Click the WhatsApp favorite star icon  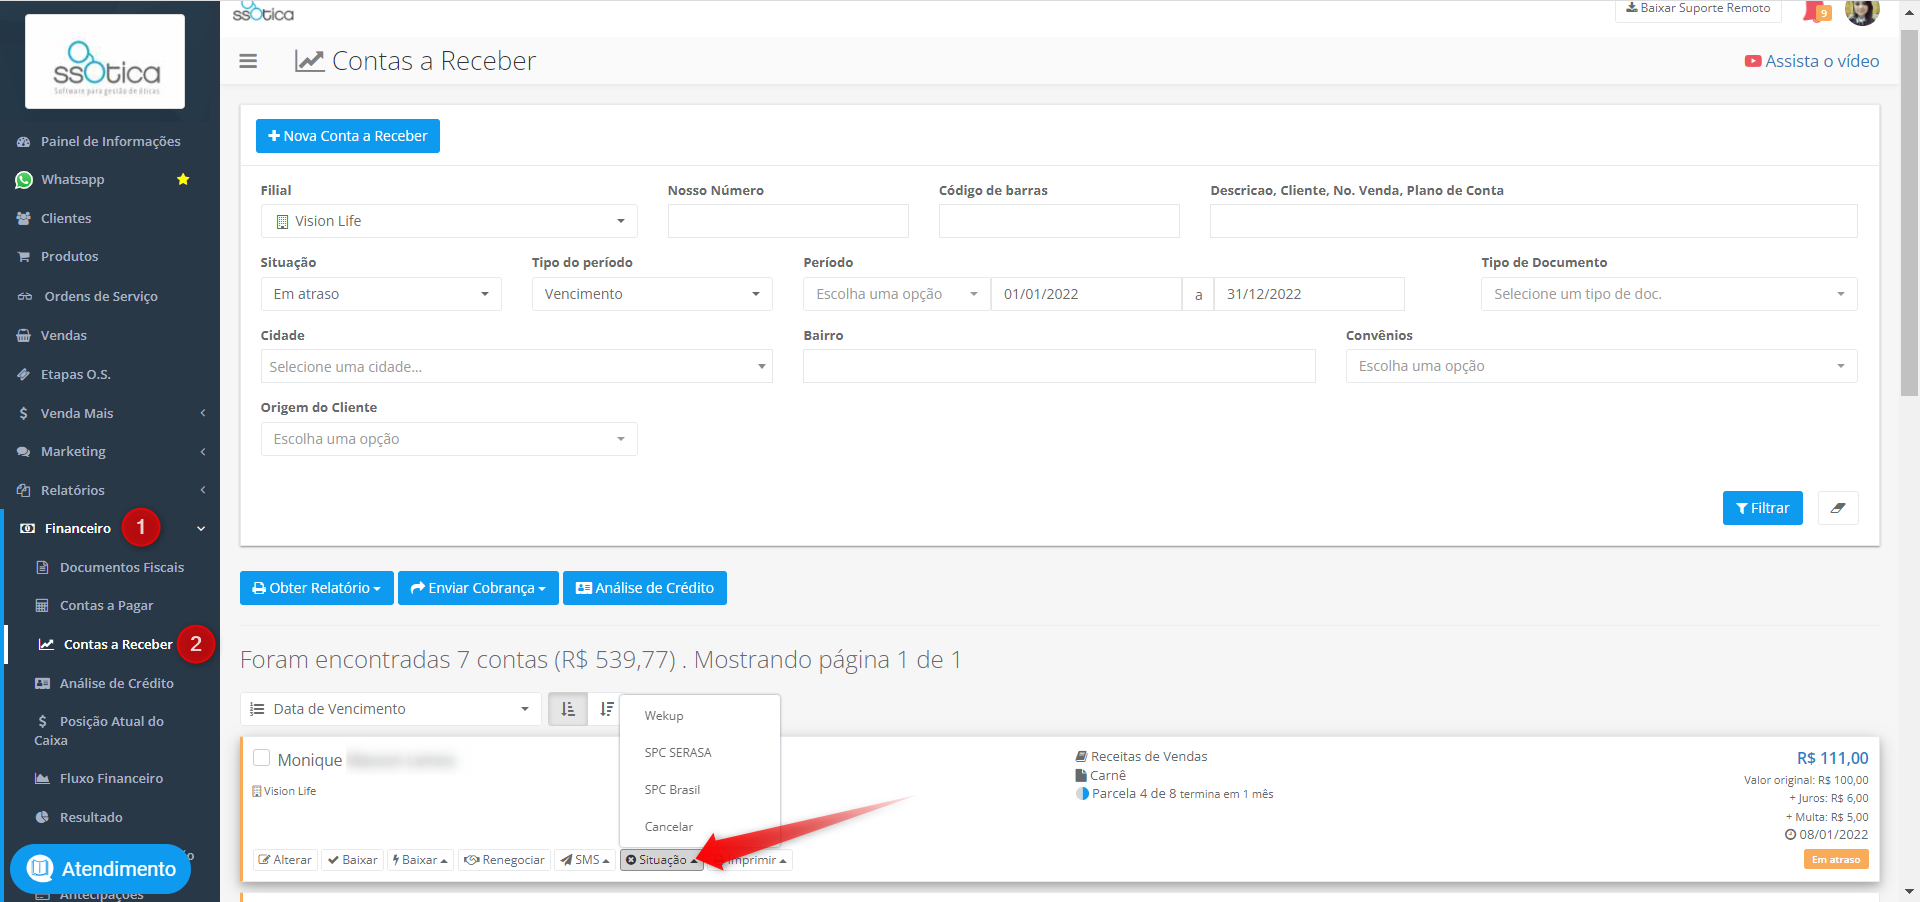(x=183, y=179)
